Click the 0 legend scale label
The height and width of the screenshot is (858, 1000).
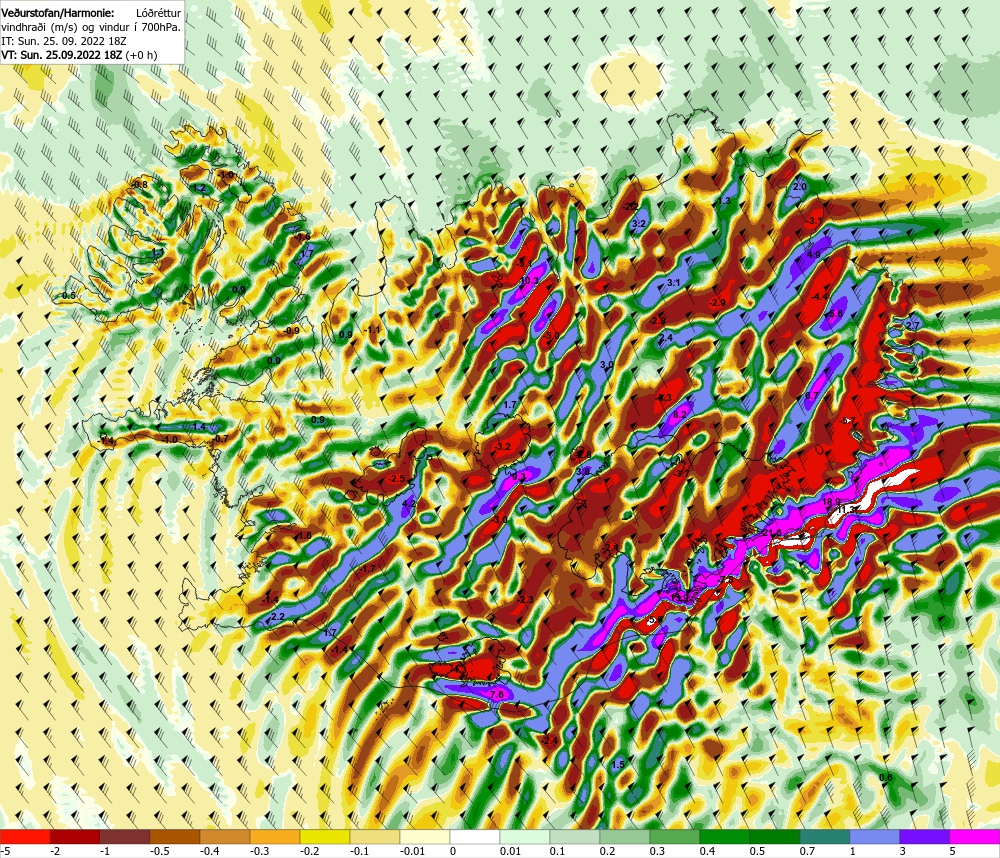[x=453, y=851]
